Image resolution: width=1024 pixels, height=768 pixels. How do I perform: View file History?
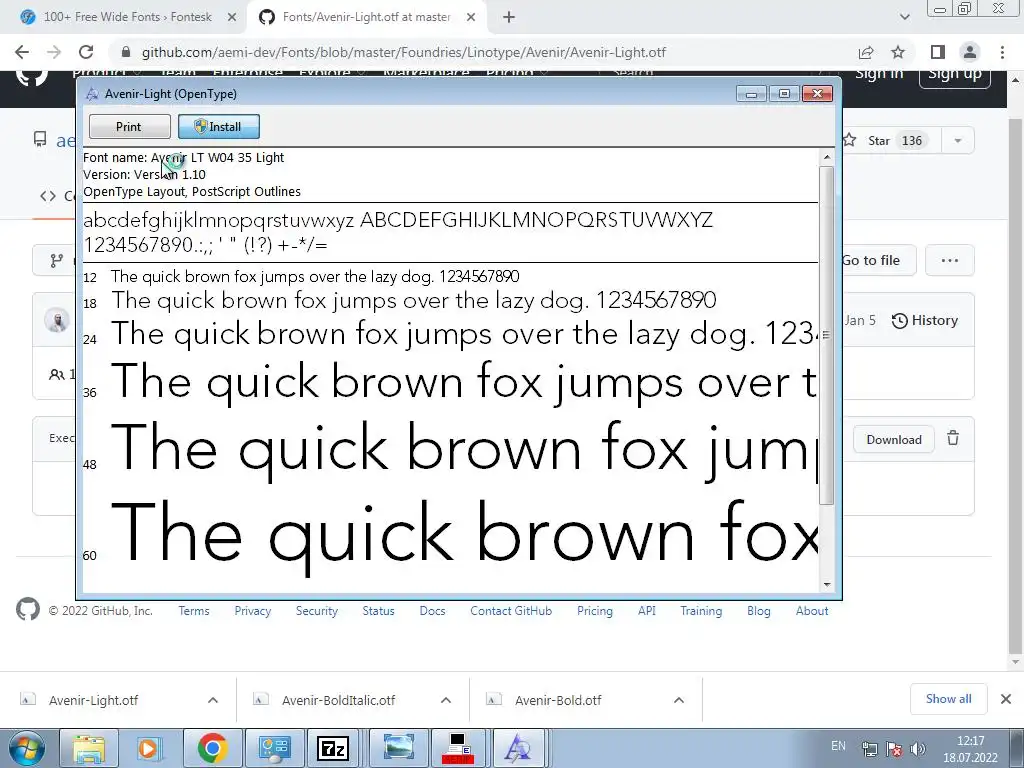pyautogui.click(x=925, y=320)
